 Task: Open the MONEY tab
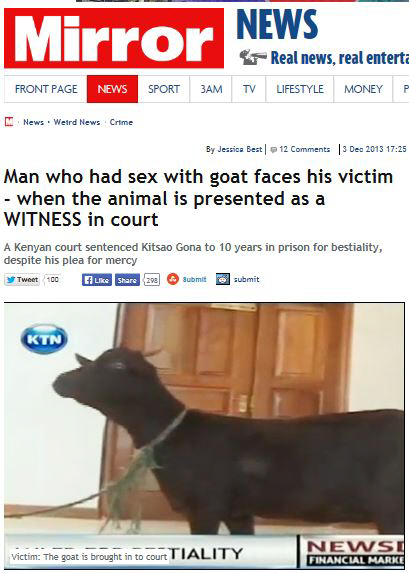coord(363,89)
